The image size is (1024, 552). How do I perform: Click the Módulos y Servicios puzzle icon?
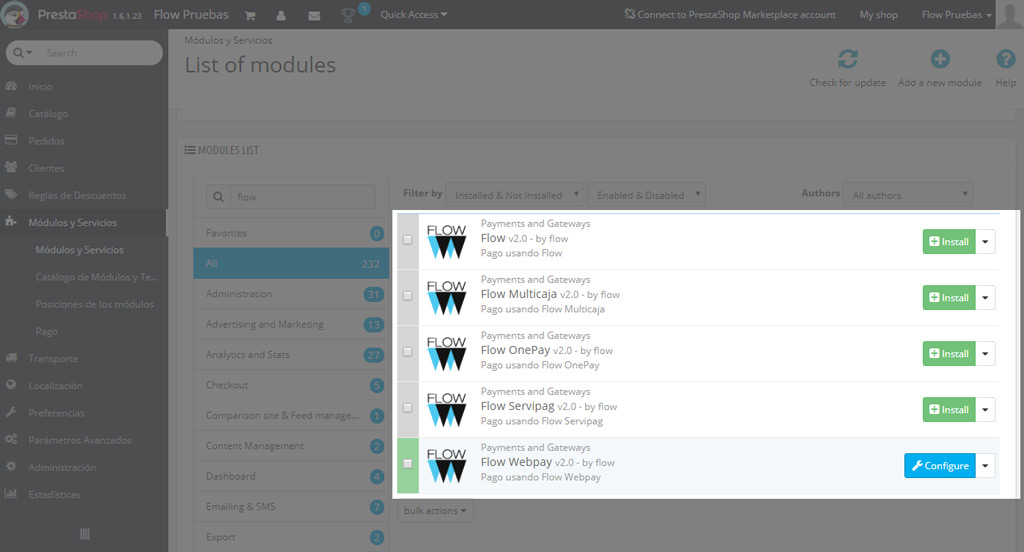(x=11, y=221)
